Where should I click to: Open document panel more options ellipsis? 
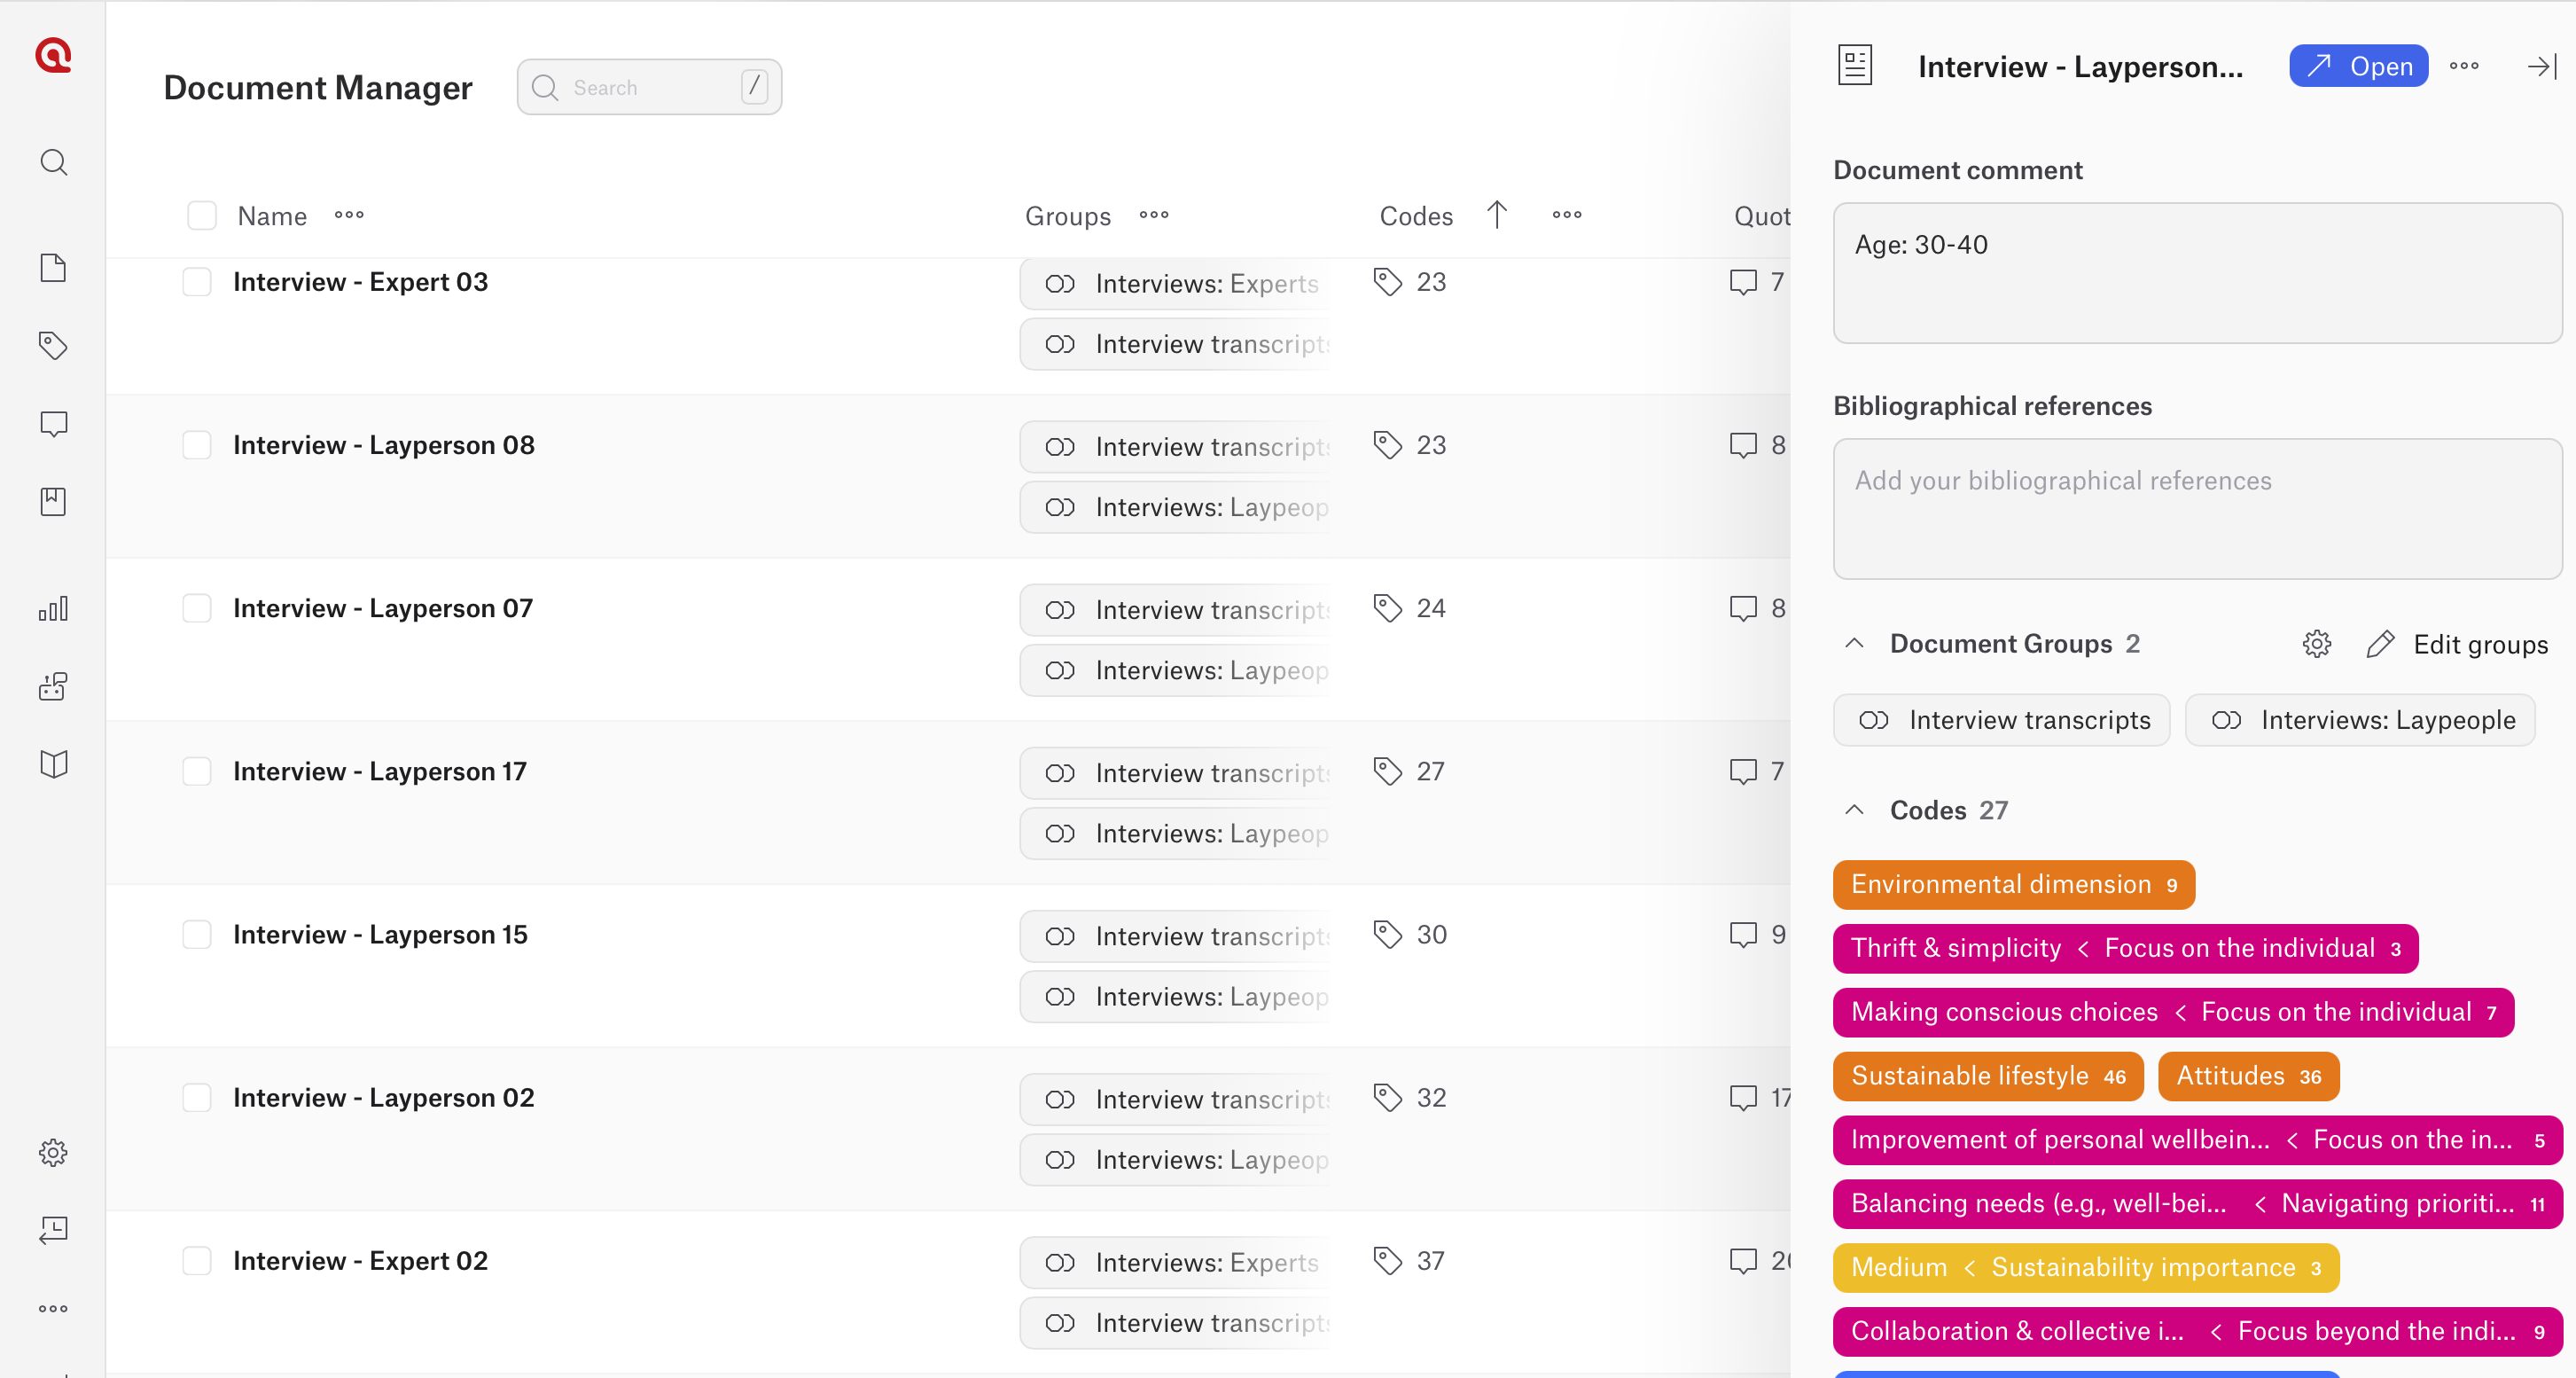2464,66
